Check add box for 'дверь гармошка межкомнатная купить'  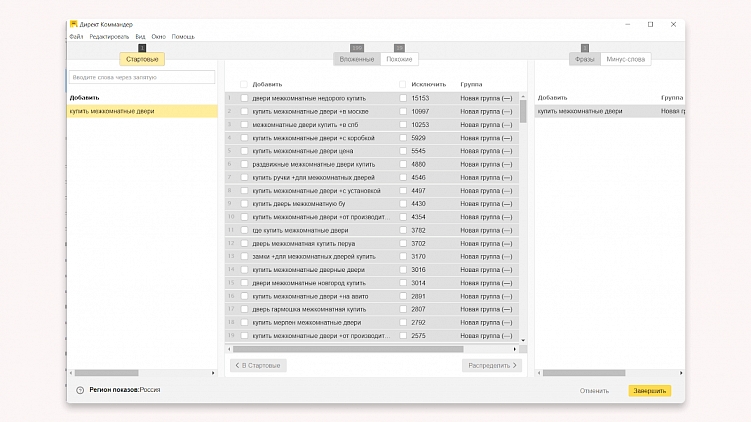click(x=244, y=309)
